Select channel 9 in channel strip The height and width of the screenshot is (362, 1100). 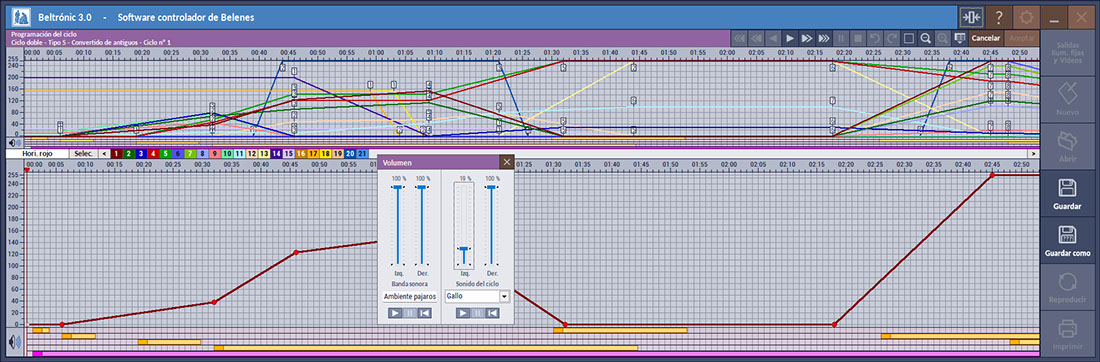(214, 153)
